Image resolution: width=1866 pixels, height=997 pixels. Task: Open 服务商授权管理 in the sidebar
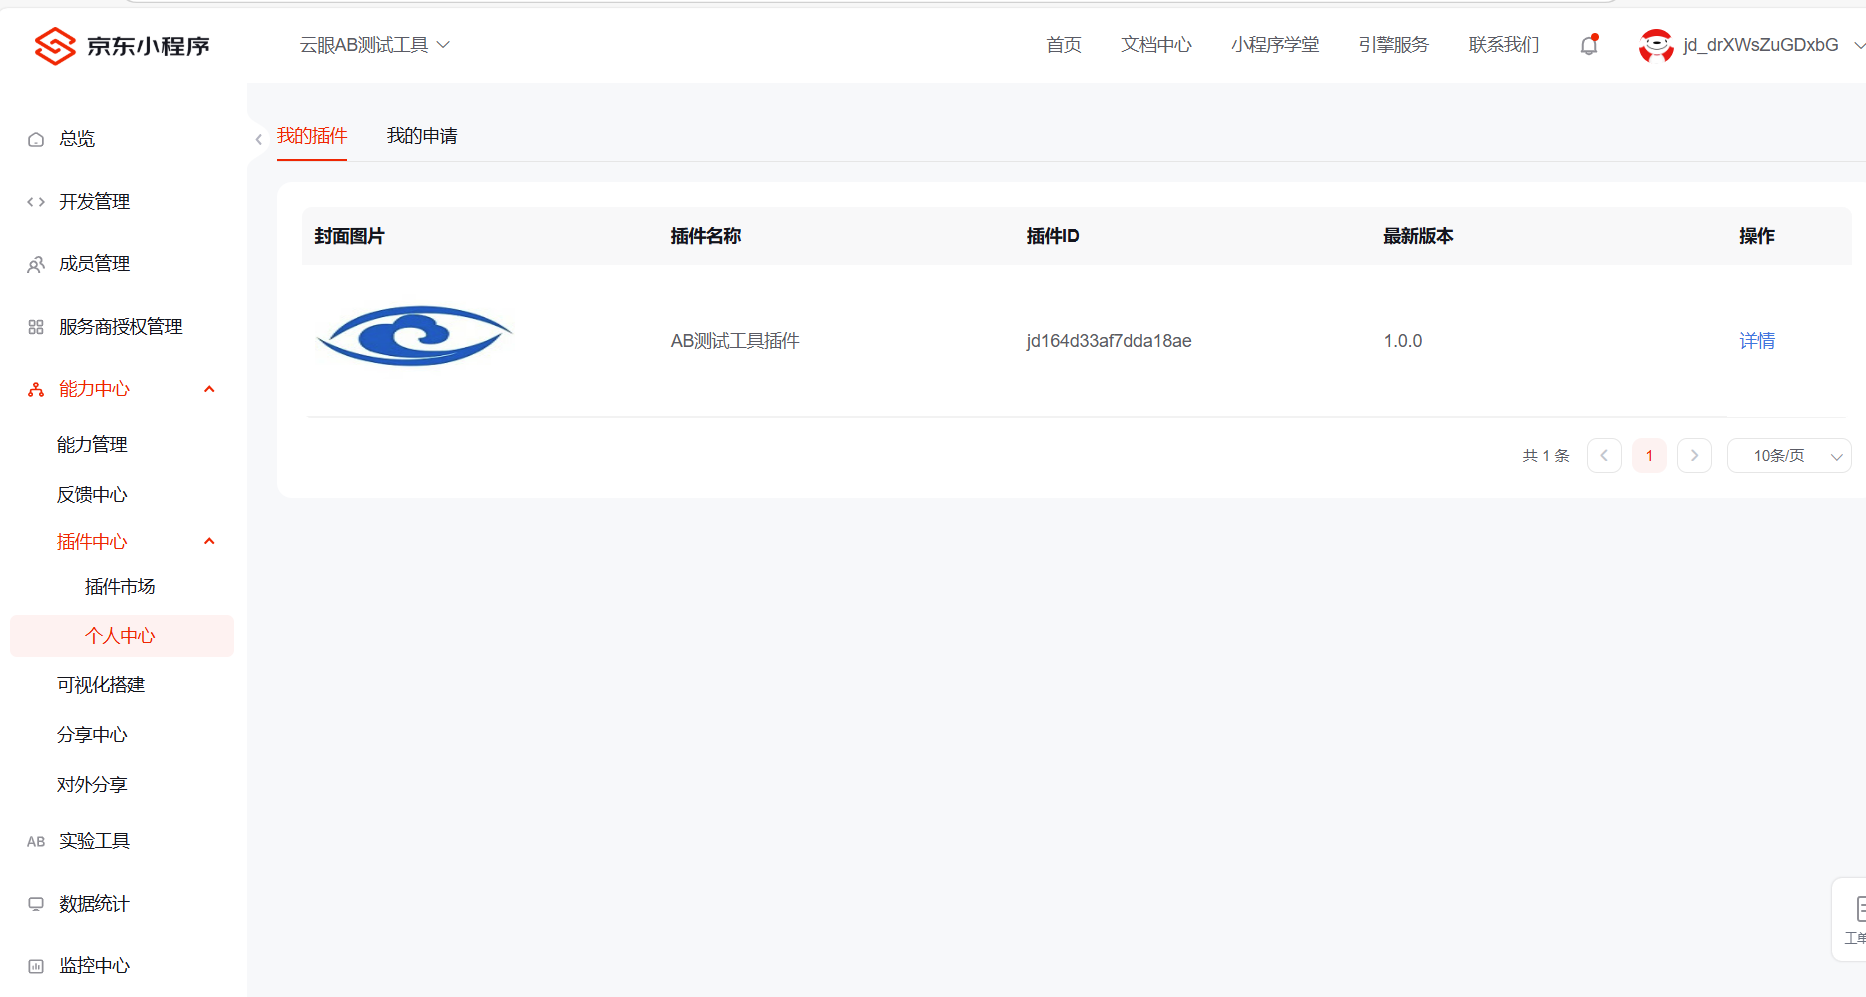point(122,327)
